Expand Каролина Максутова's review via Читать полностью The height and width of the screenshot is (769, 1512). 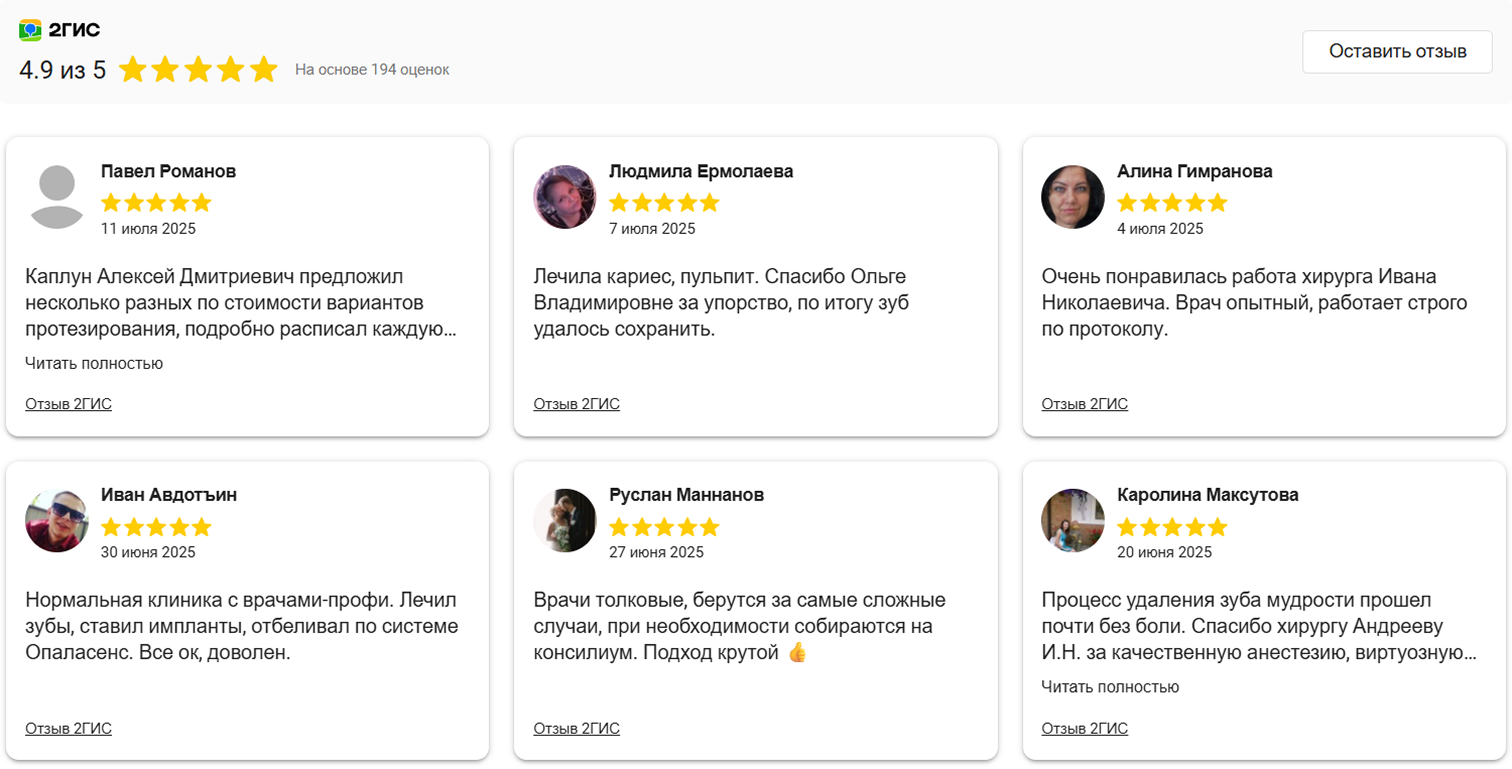coord(1110,687)
